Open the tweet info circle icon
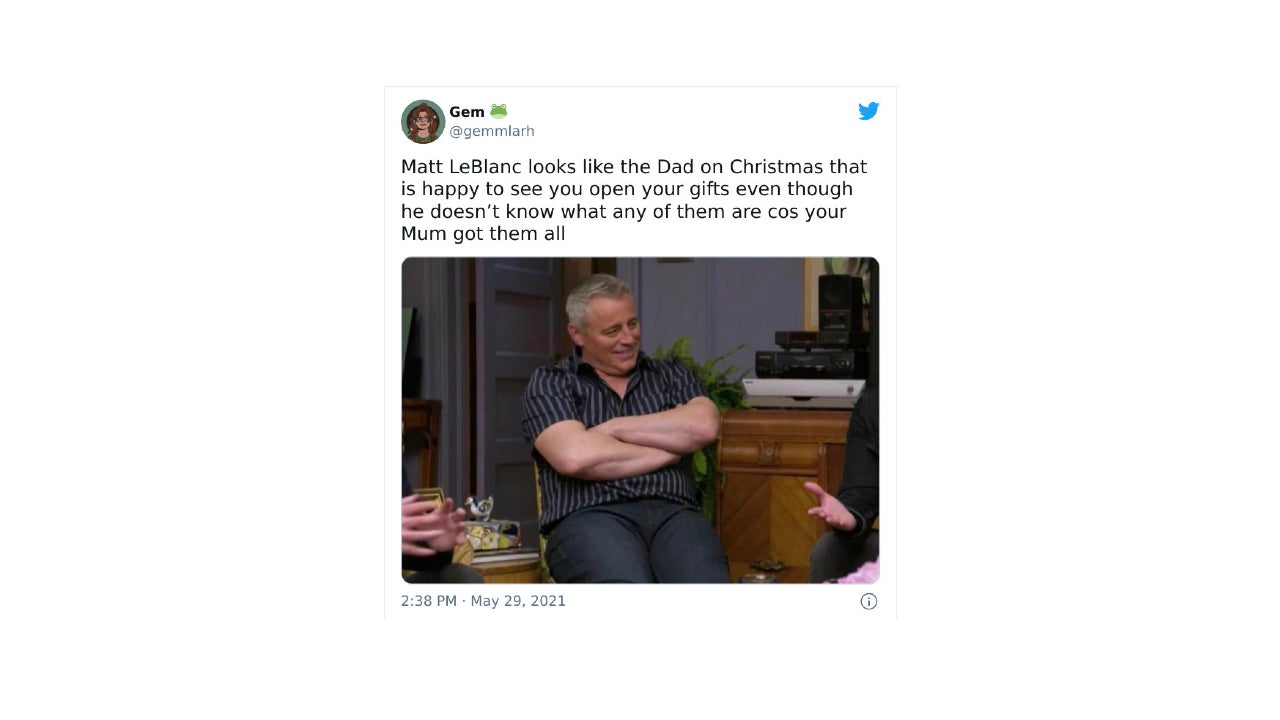Viewport: 1280px width, 720px height. point(869,601)
